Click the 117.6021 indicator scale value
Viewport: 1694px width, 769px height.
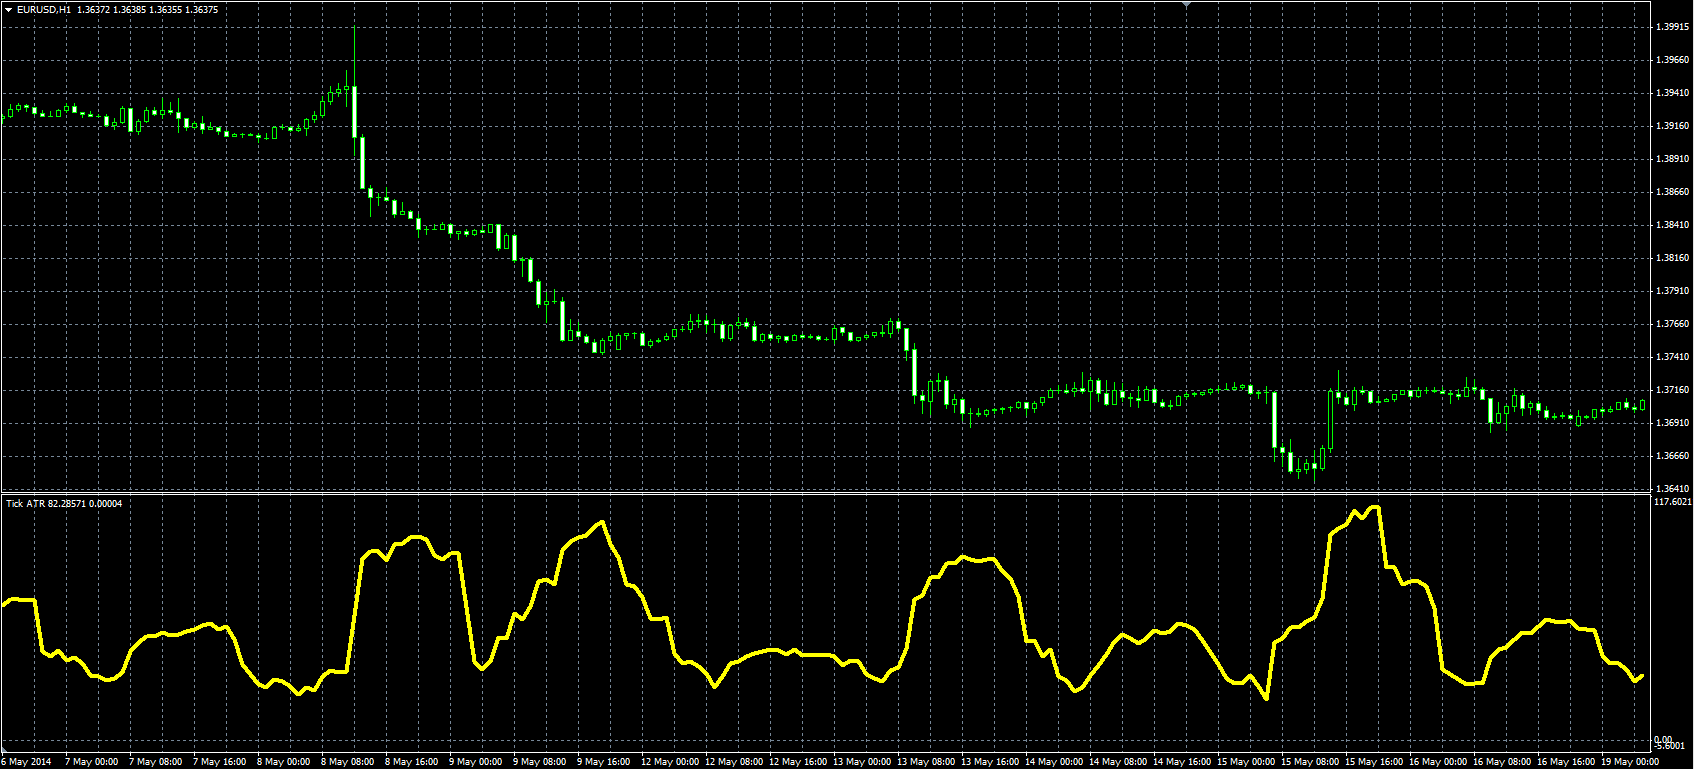coord(1674,502)
